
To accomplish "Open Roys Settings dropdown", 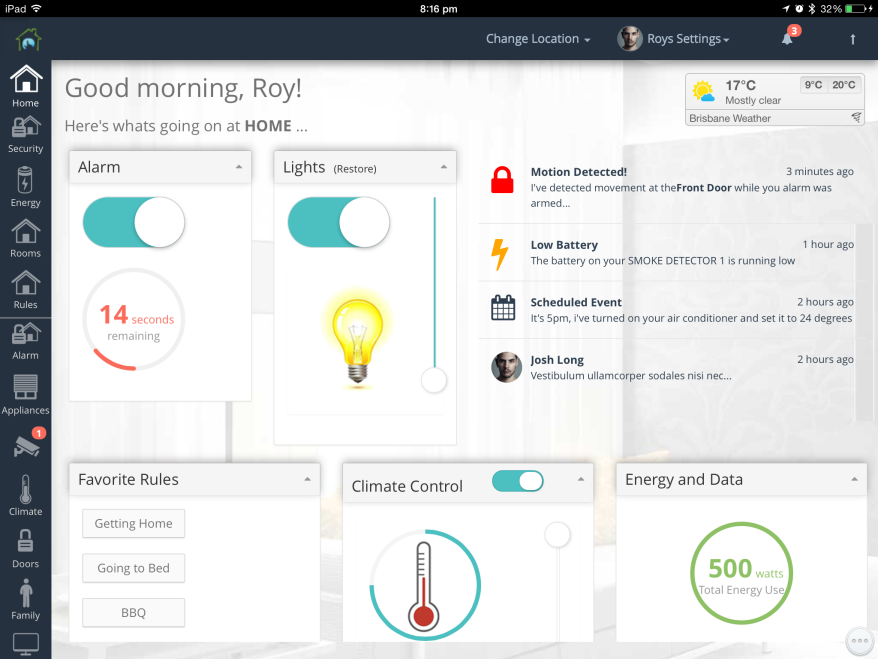I will click(688, 39).
